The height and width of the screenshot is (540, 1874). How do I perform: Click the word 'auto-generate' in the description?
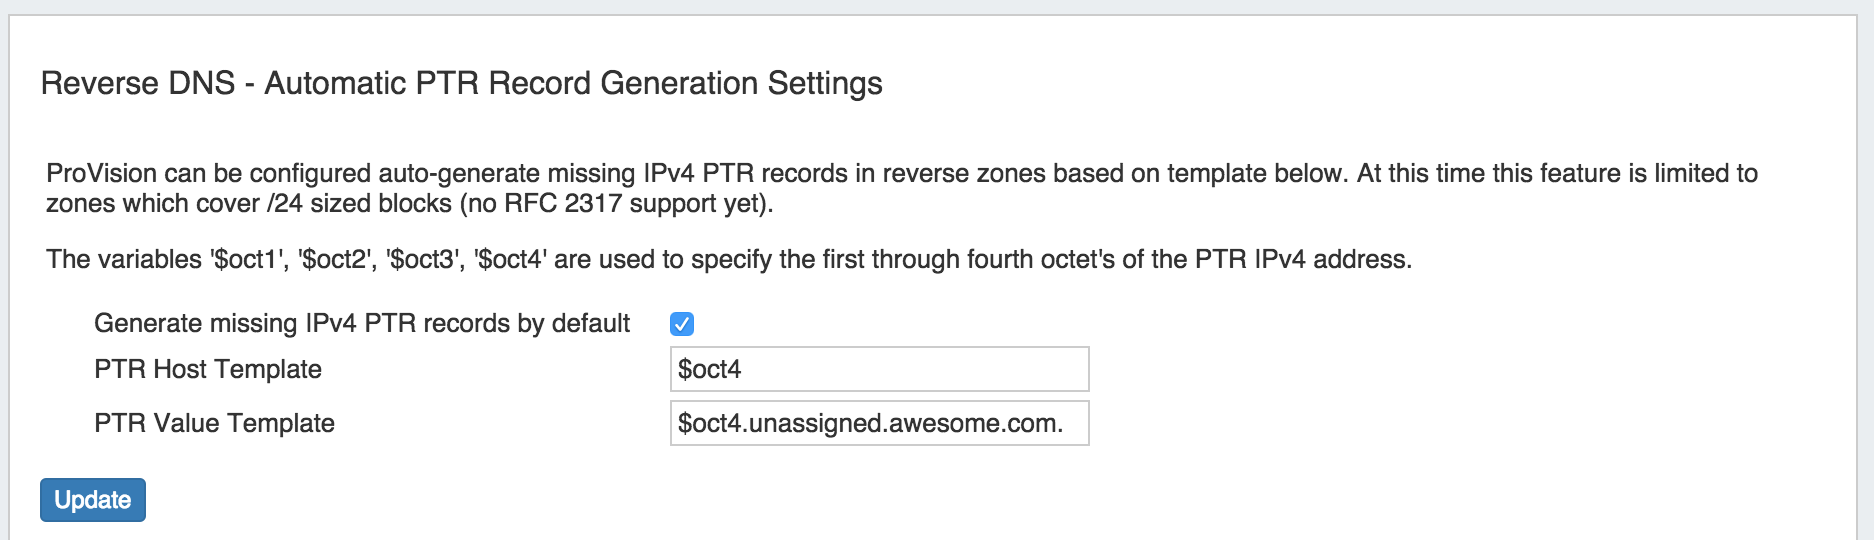(x=455, y=174)
